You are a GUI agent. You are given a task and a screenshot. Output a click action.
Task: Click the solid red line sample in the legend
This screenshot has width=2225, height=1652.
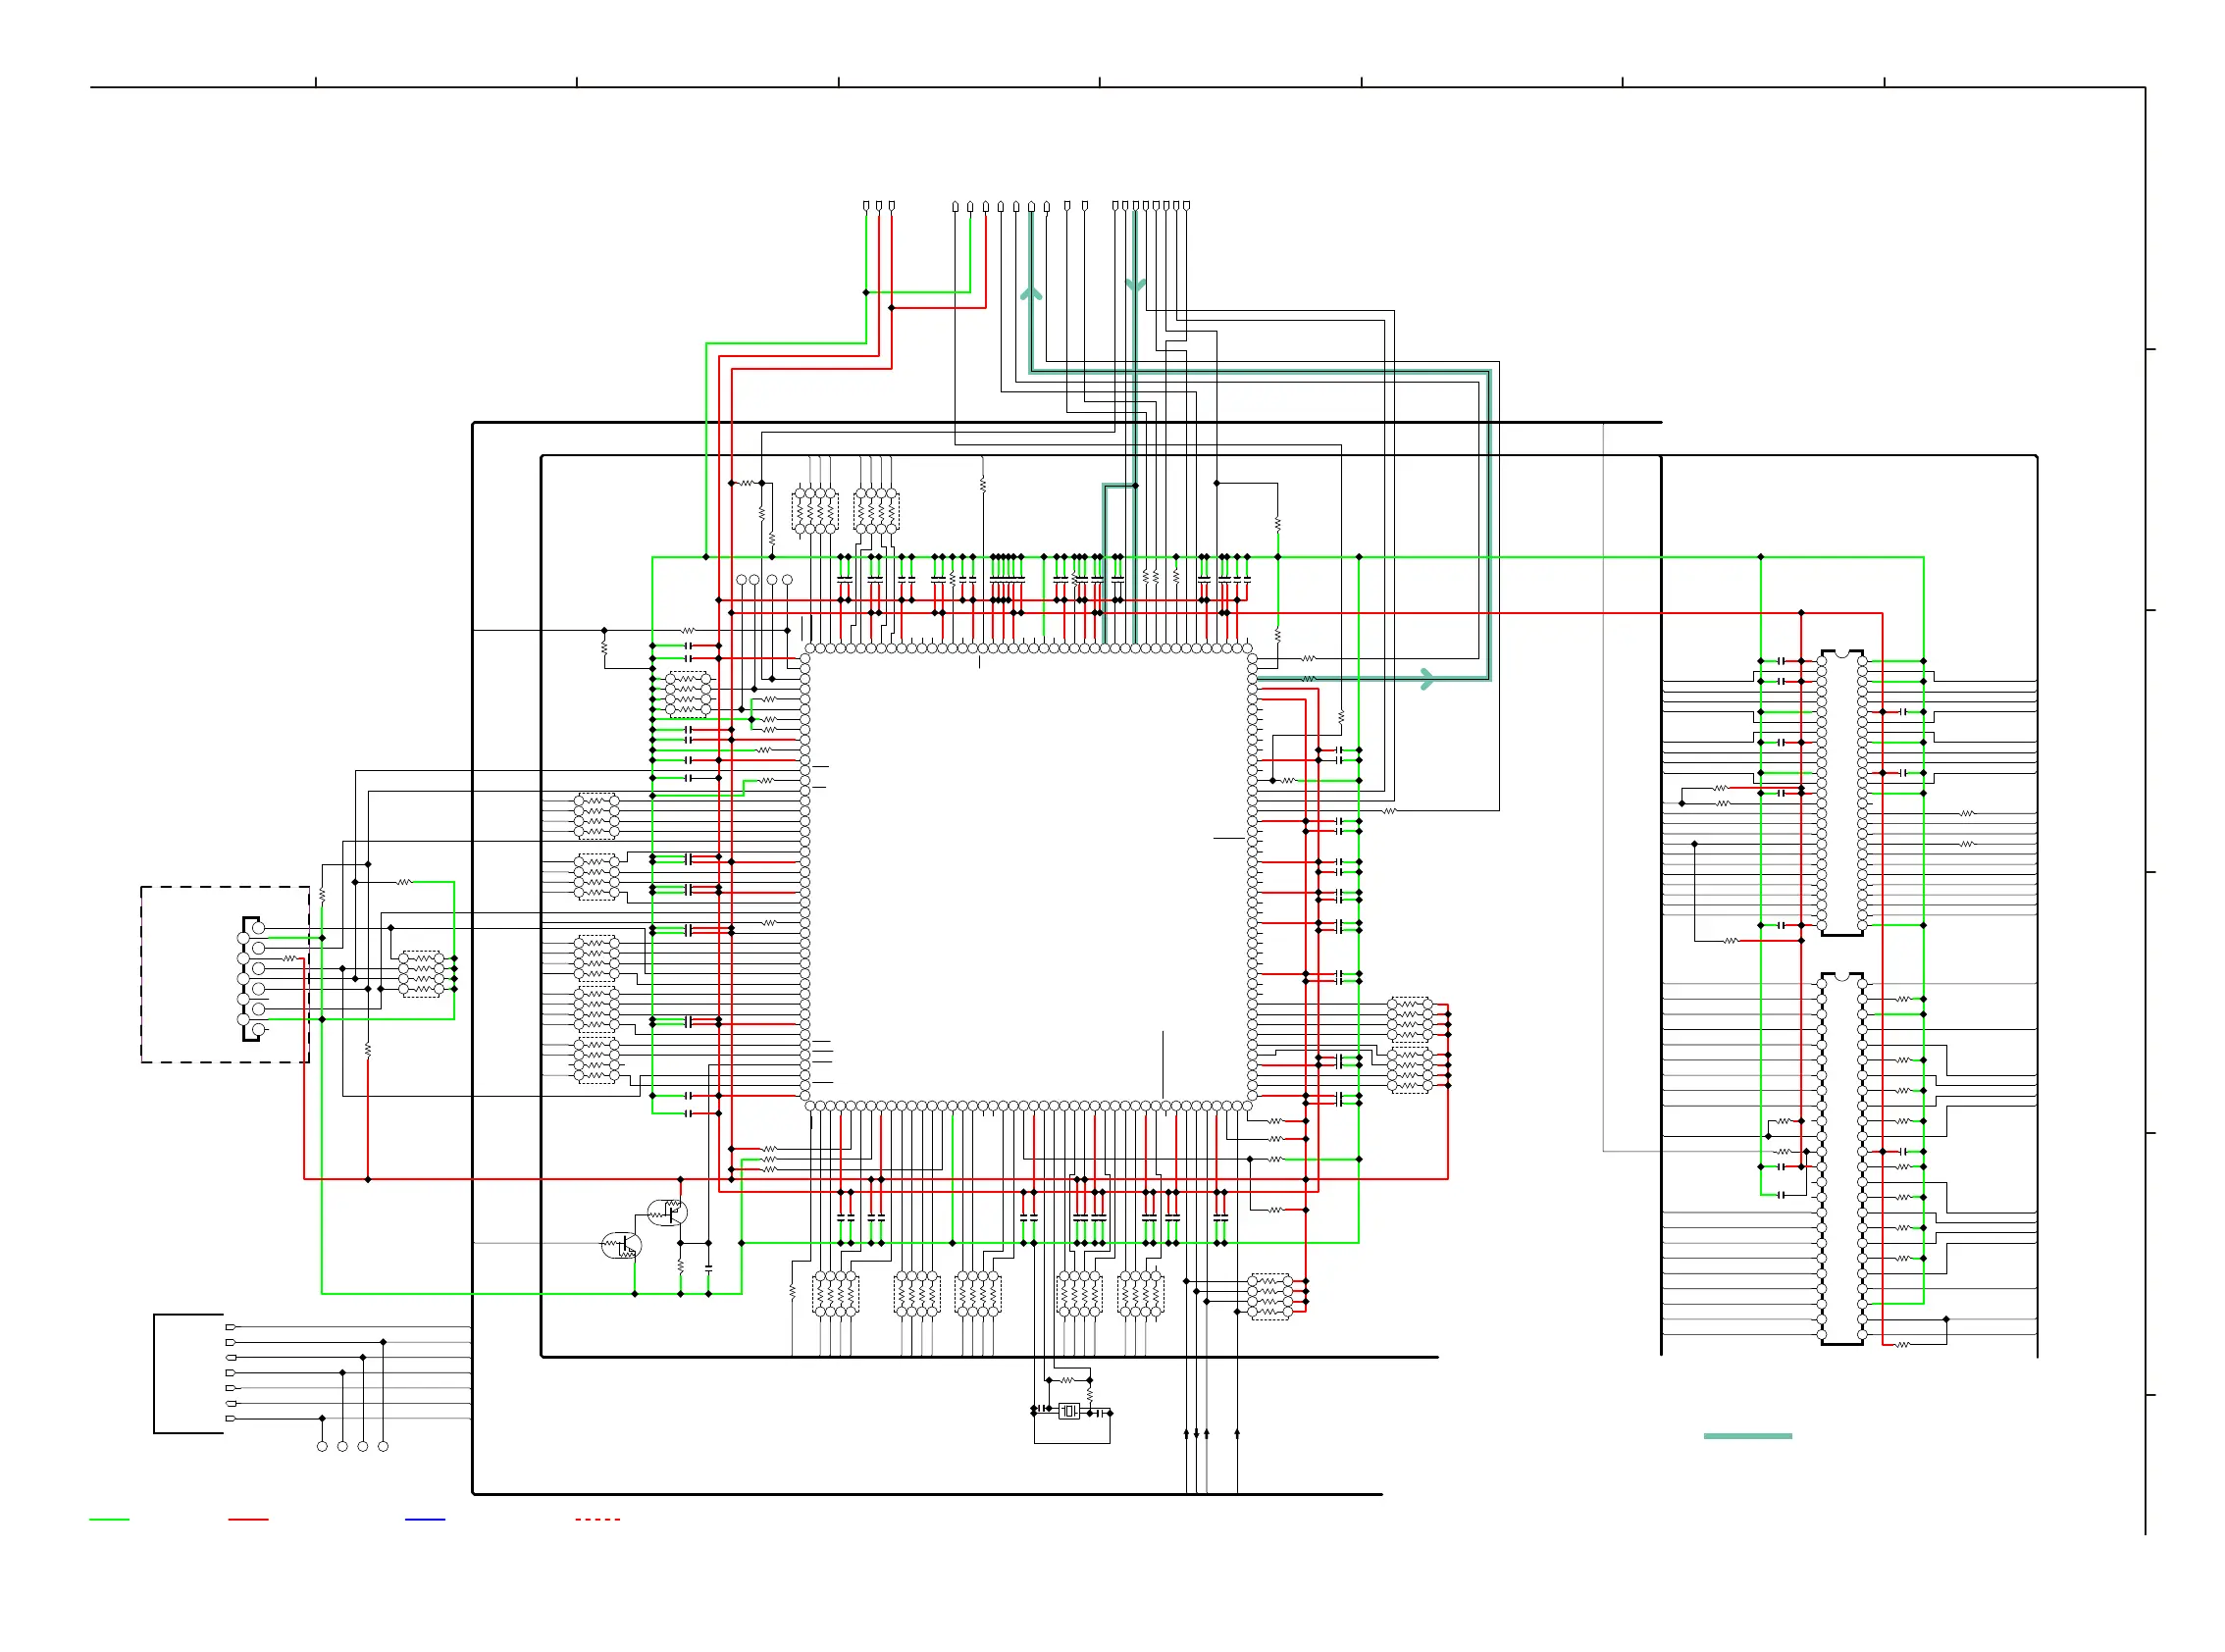coord(248,1519)
